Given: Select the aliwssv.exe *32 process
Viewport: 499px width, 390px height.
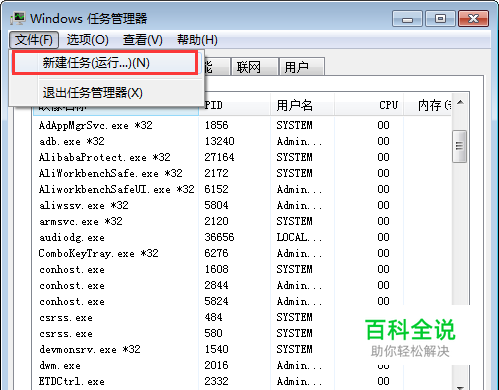Looking at the screenshot, I should (84, 205).
